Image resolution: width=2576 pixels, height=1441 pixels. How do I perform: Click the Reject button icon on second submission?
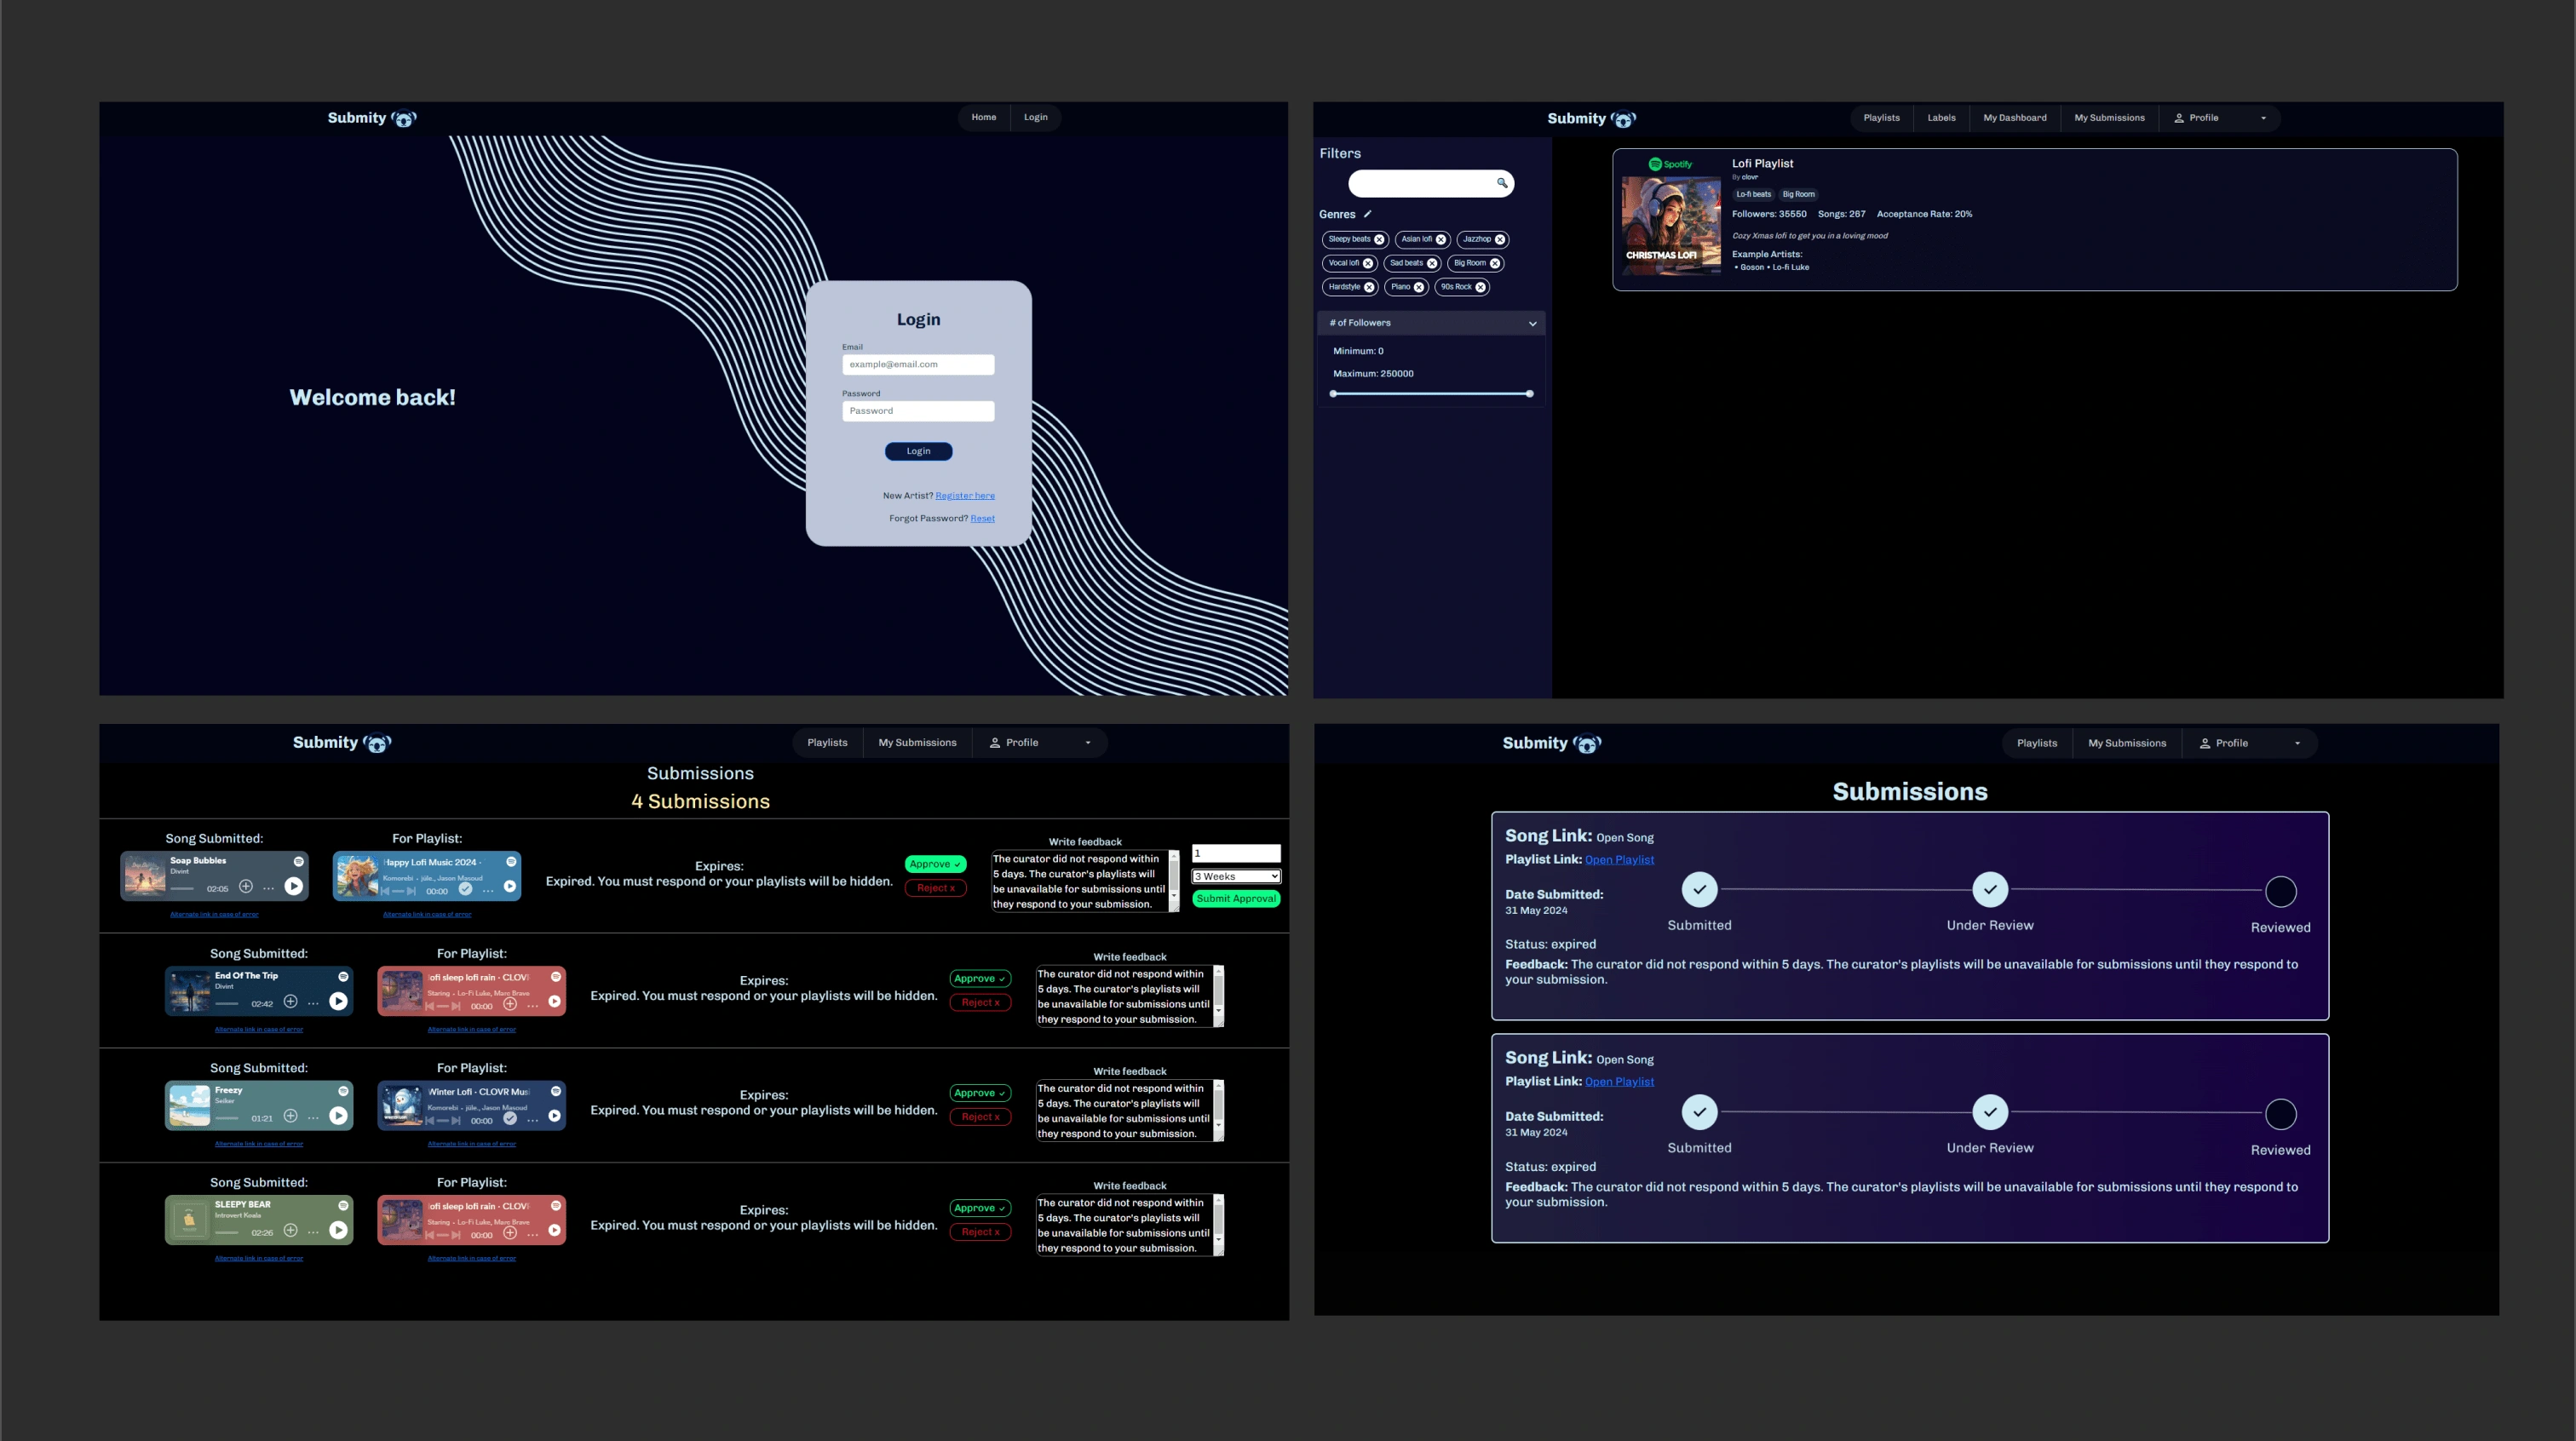tap(980, 1002)
